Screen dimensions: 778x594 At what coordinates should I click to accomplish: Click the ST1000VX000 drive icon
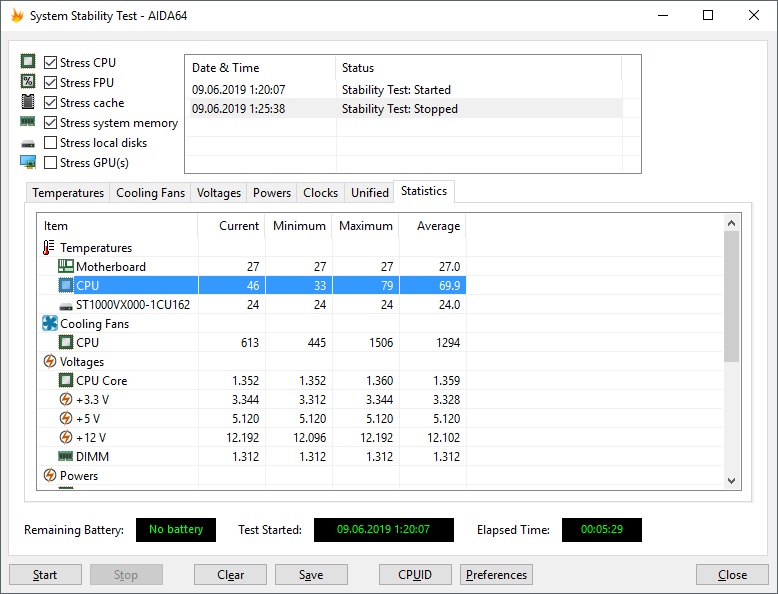point(65,306)
